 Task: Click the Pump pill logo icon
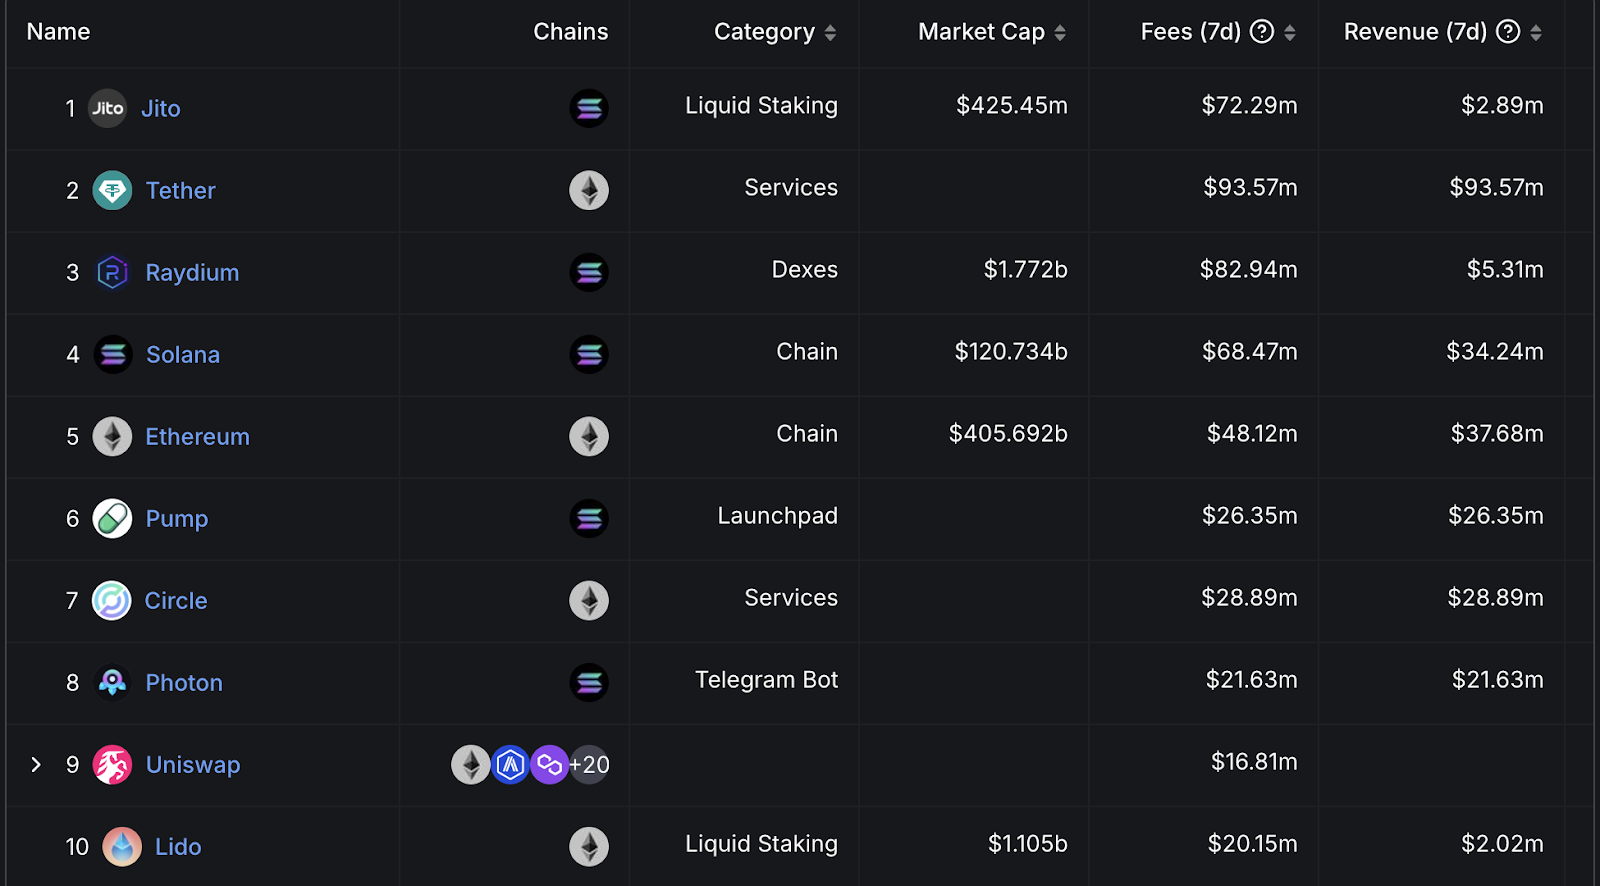[x=112, y=518]
